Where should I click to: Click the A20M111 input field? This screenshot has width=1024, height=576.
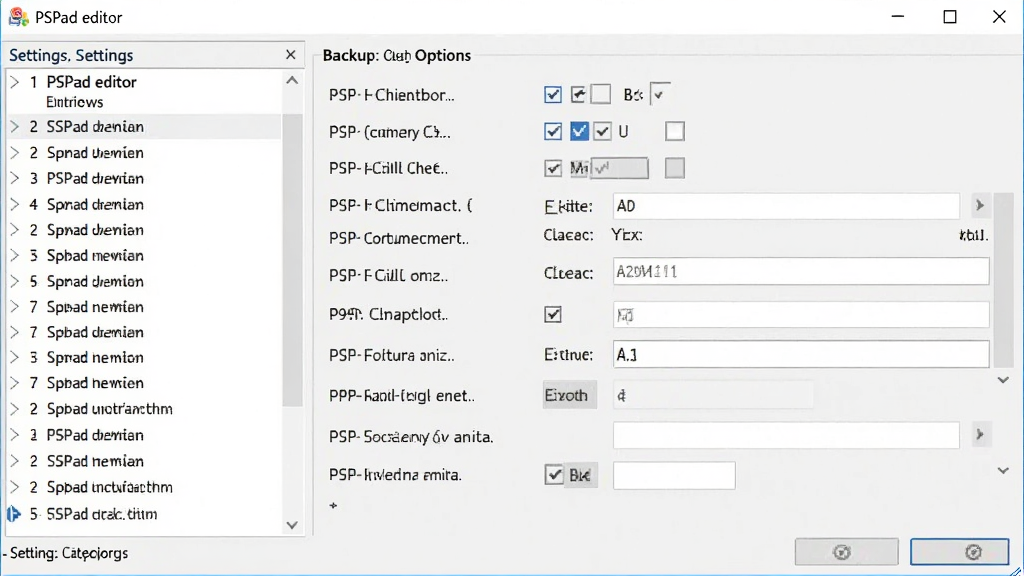tap(801, 272)
